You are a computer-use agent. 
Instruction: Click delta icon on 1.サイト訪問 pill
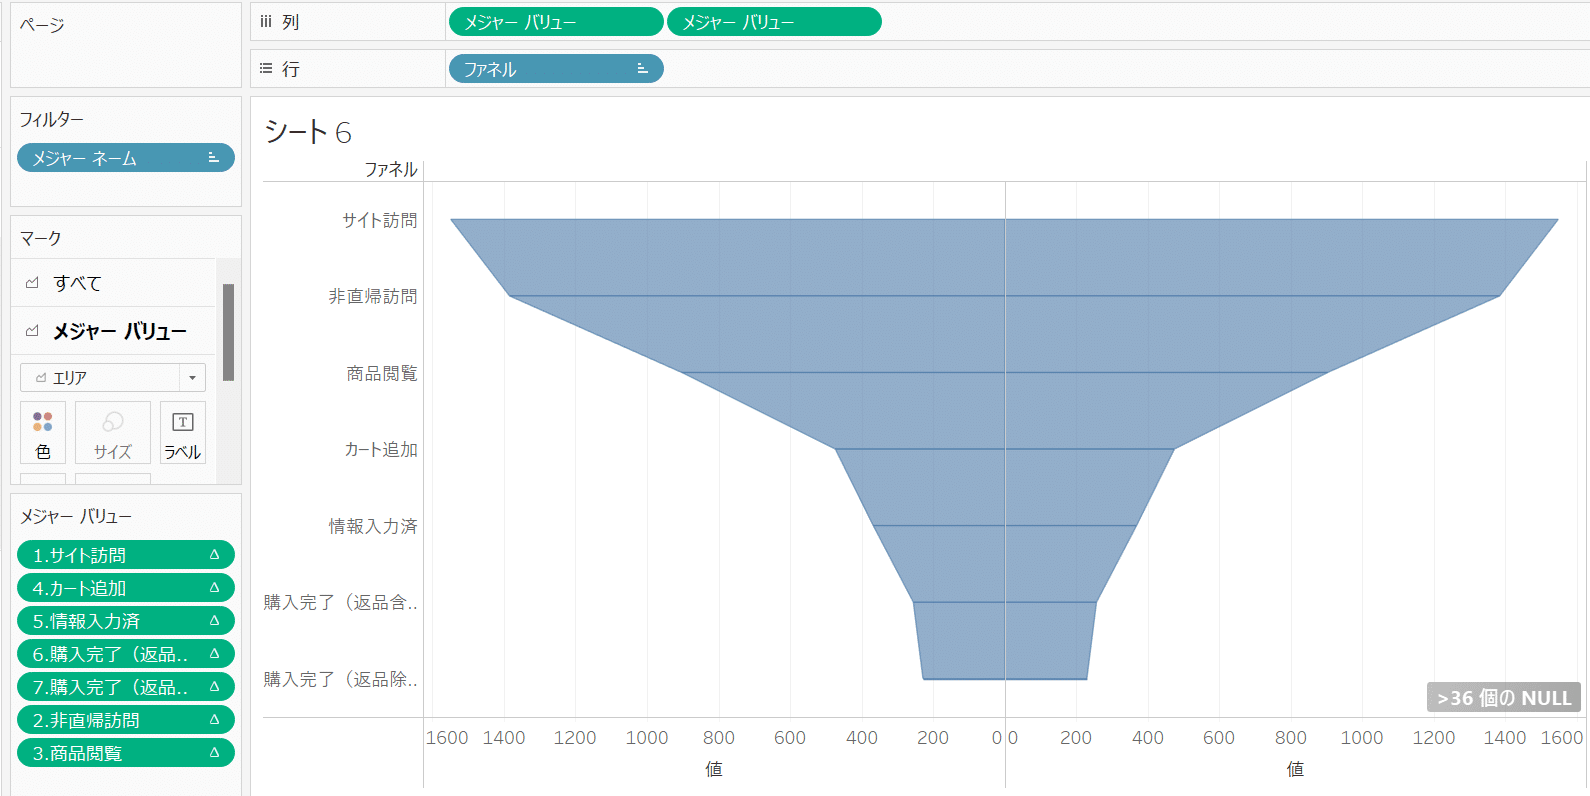click(214, 554)
